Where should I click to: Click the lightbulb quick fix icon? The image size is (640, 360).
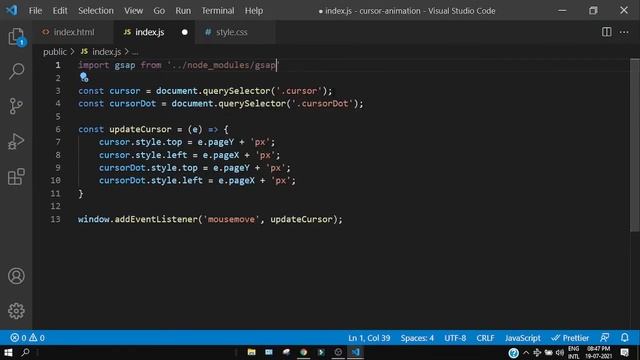point(84,77)
